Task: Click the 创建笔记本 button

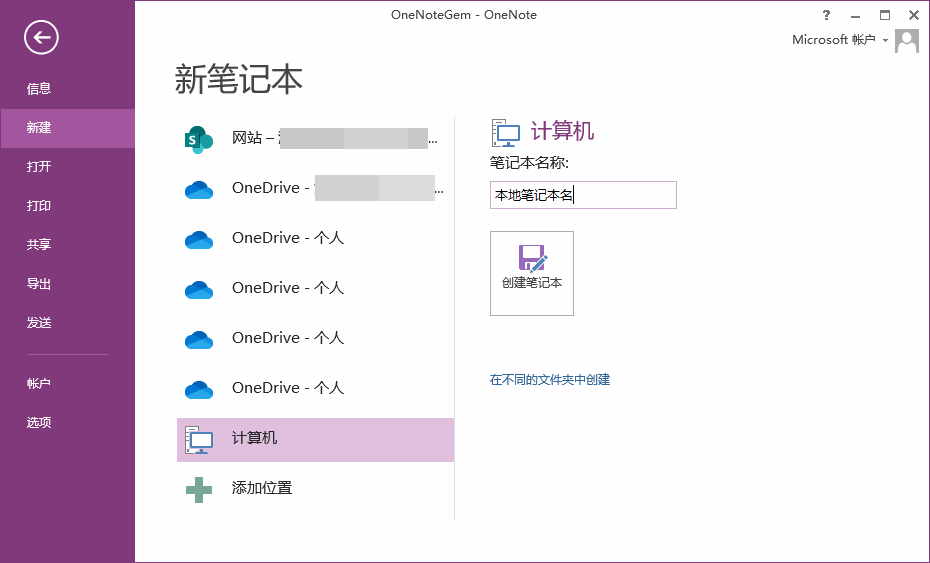Action: (x=531, y=273)
